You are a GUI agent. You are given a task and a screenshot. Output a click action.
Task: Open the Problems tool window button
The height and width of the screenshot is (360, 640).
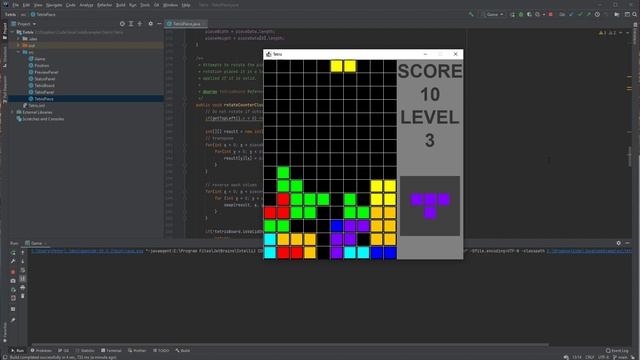pyautogui.click(x=41, y=350)
